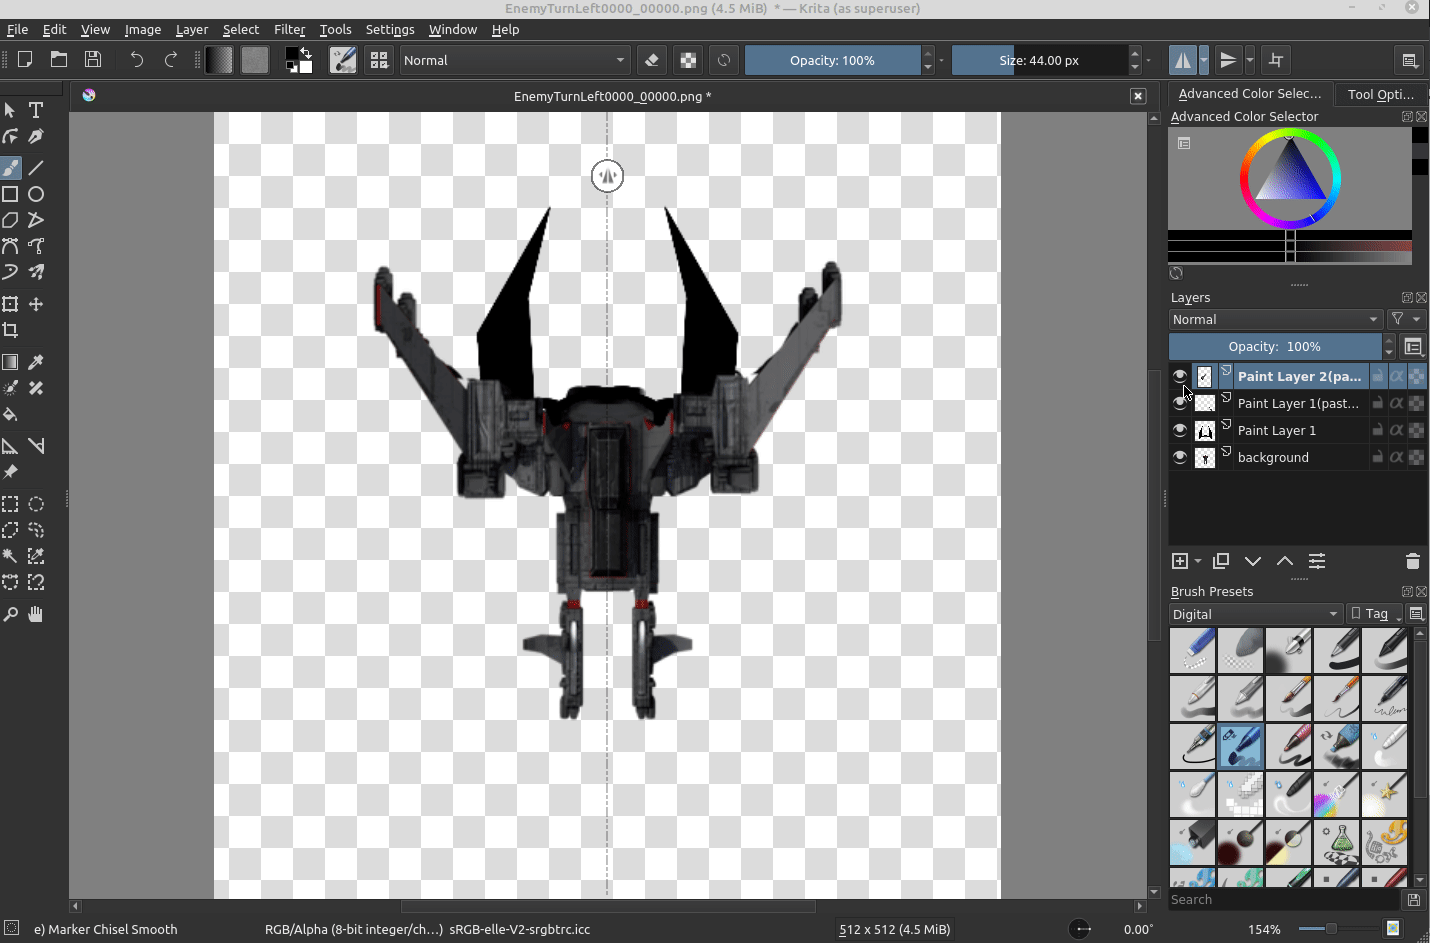Select the Text tool
Image resolution: width=1430 pixels, height=943 pixels.
pos(36,110)
